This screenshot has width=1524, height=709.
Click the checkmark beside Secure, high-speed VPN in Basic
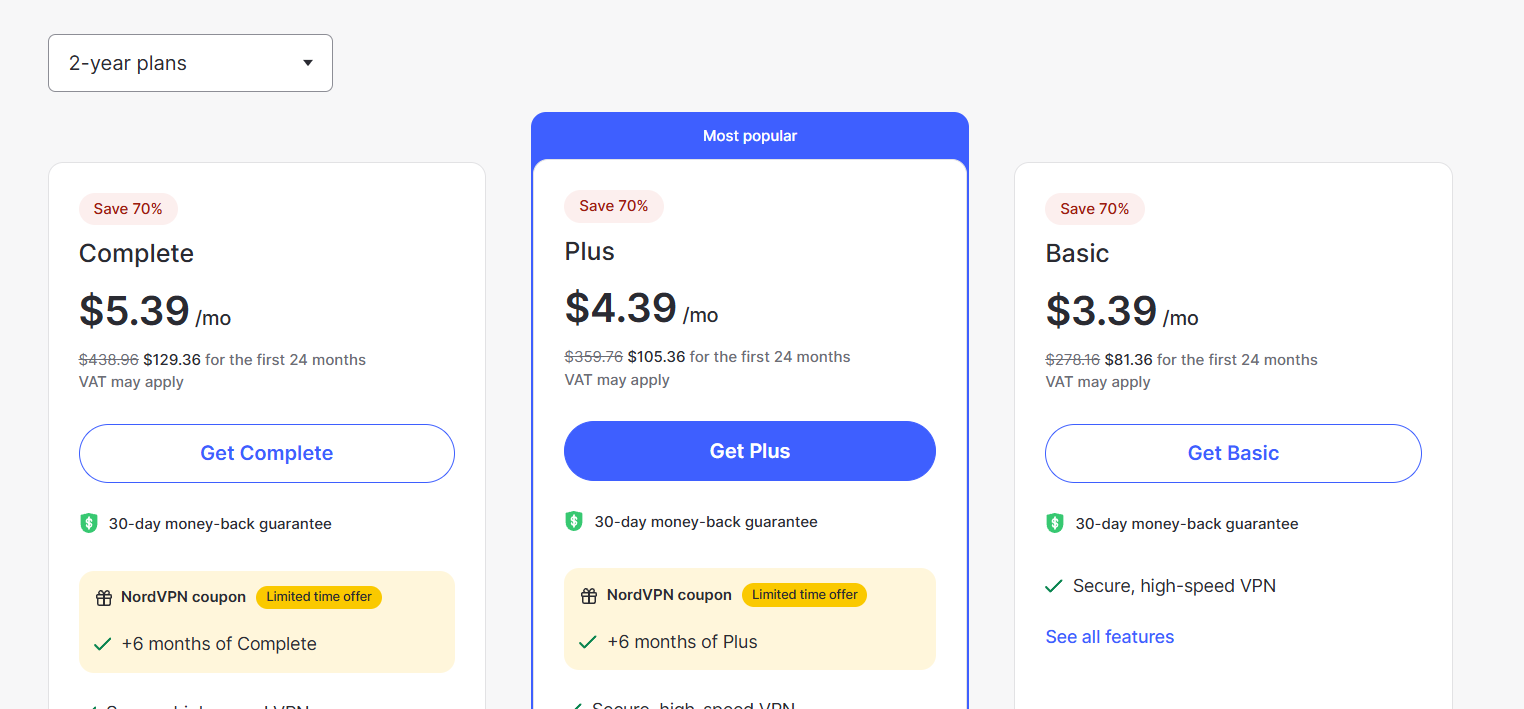coord(1054,586)
